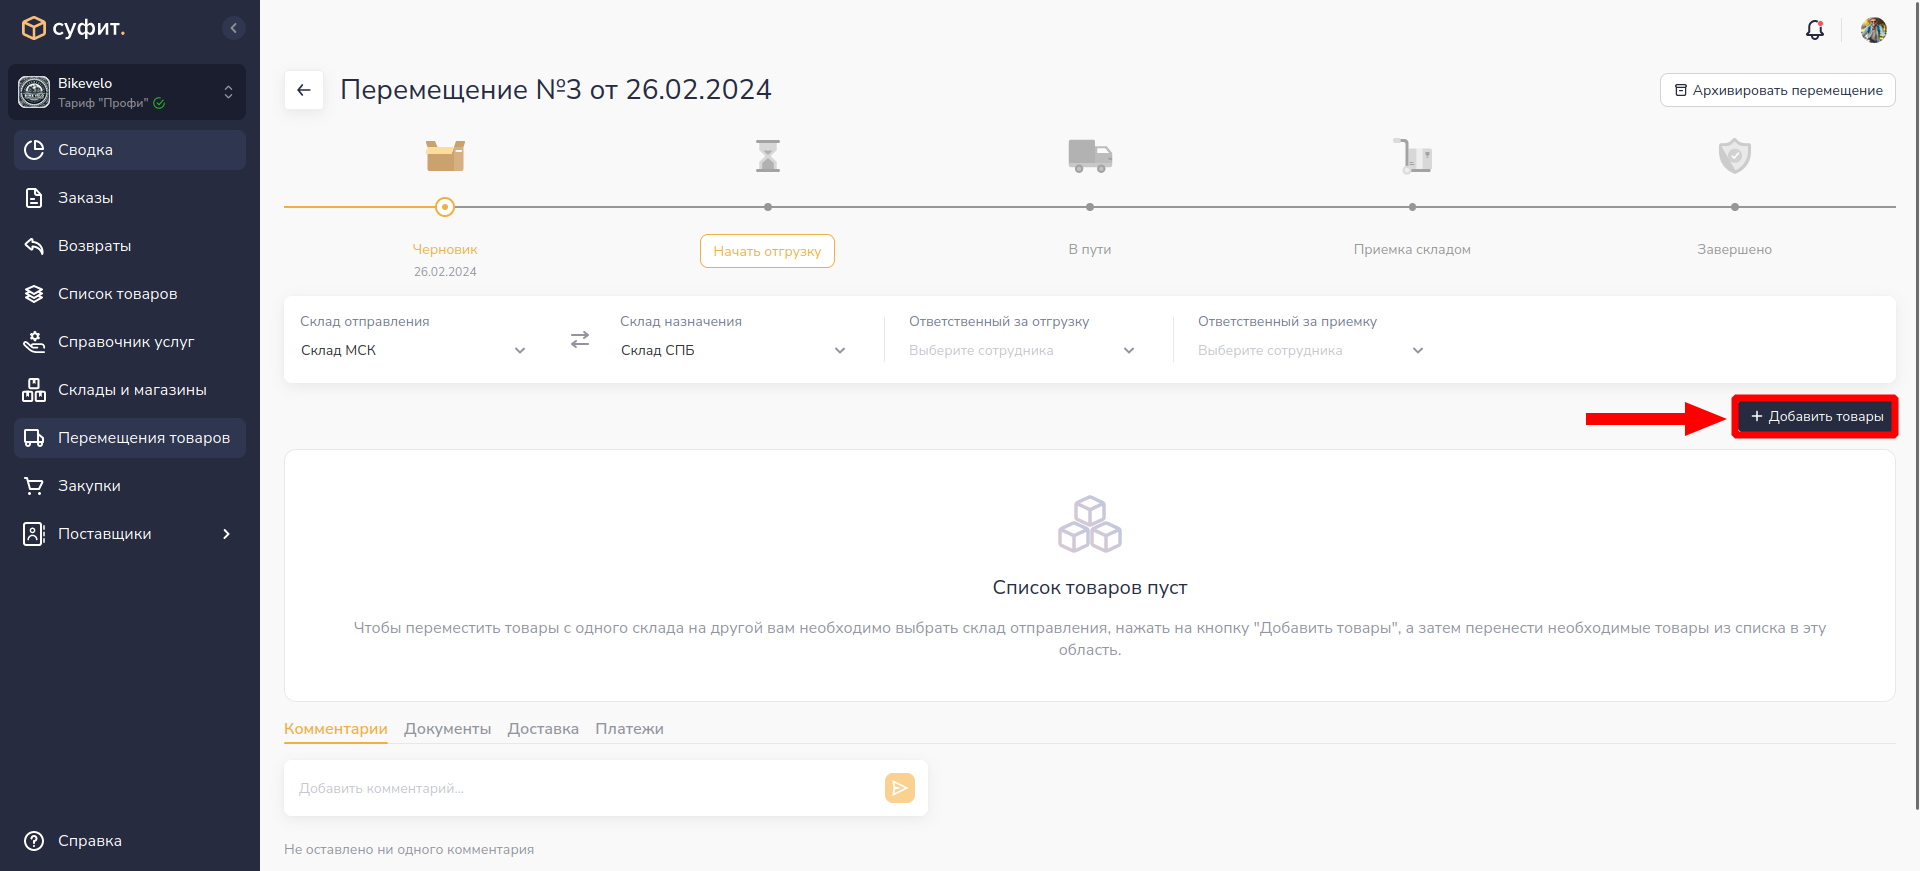Image resolution: width=1920 pixels, height=871 pixels.
Task: Click the Заказы document icon
Action: tap(34, 198)
